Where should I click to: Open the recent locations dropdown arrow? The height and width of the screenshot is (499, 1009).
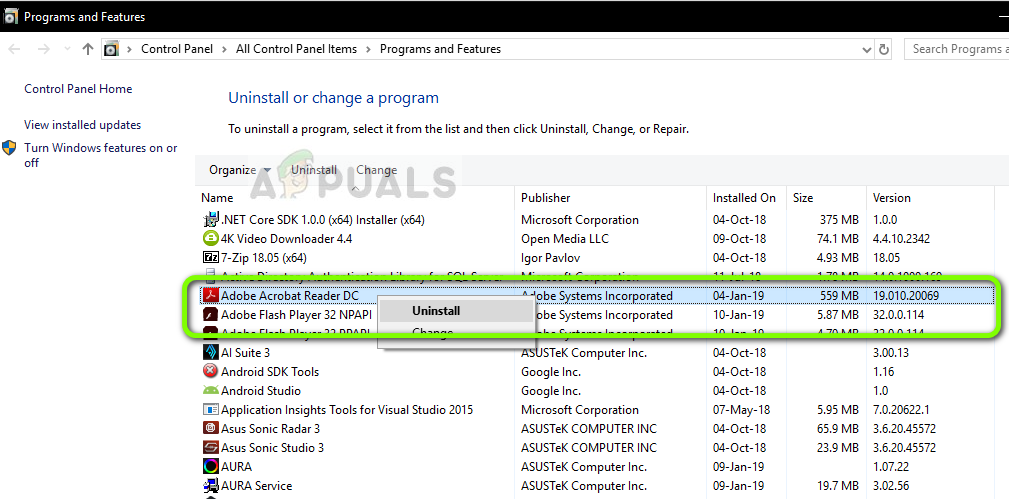[x=68, y=49]
